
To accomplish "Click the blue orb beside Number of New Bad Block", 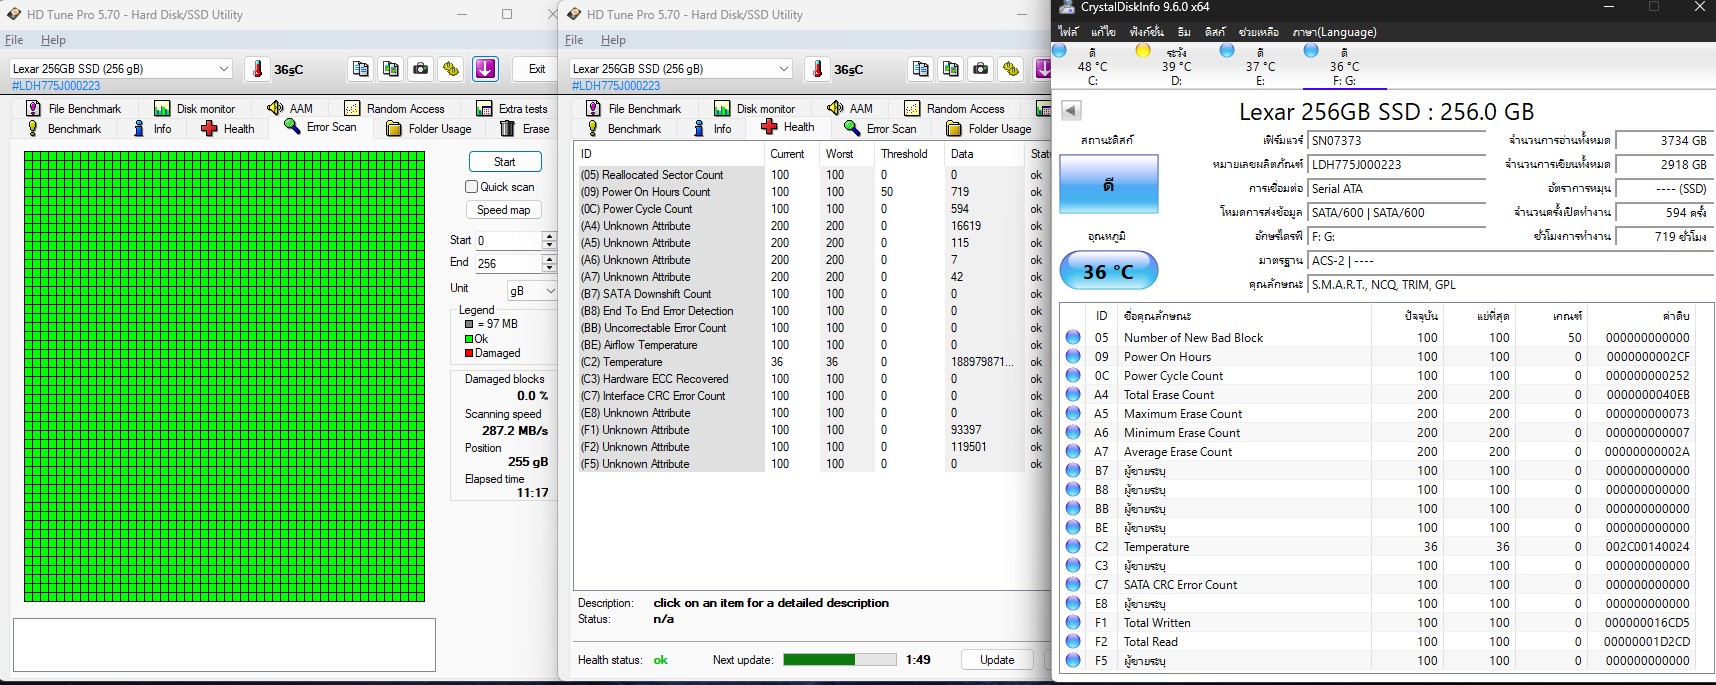I will (x=1073, y=338).
